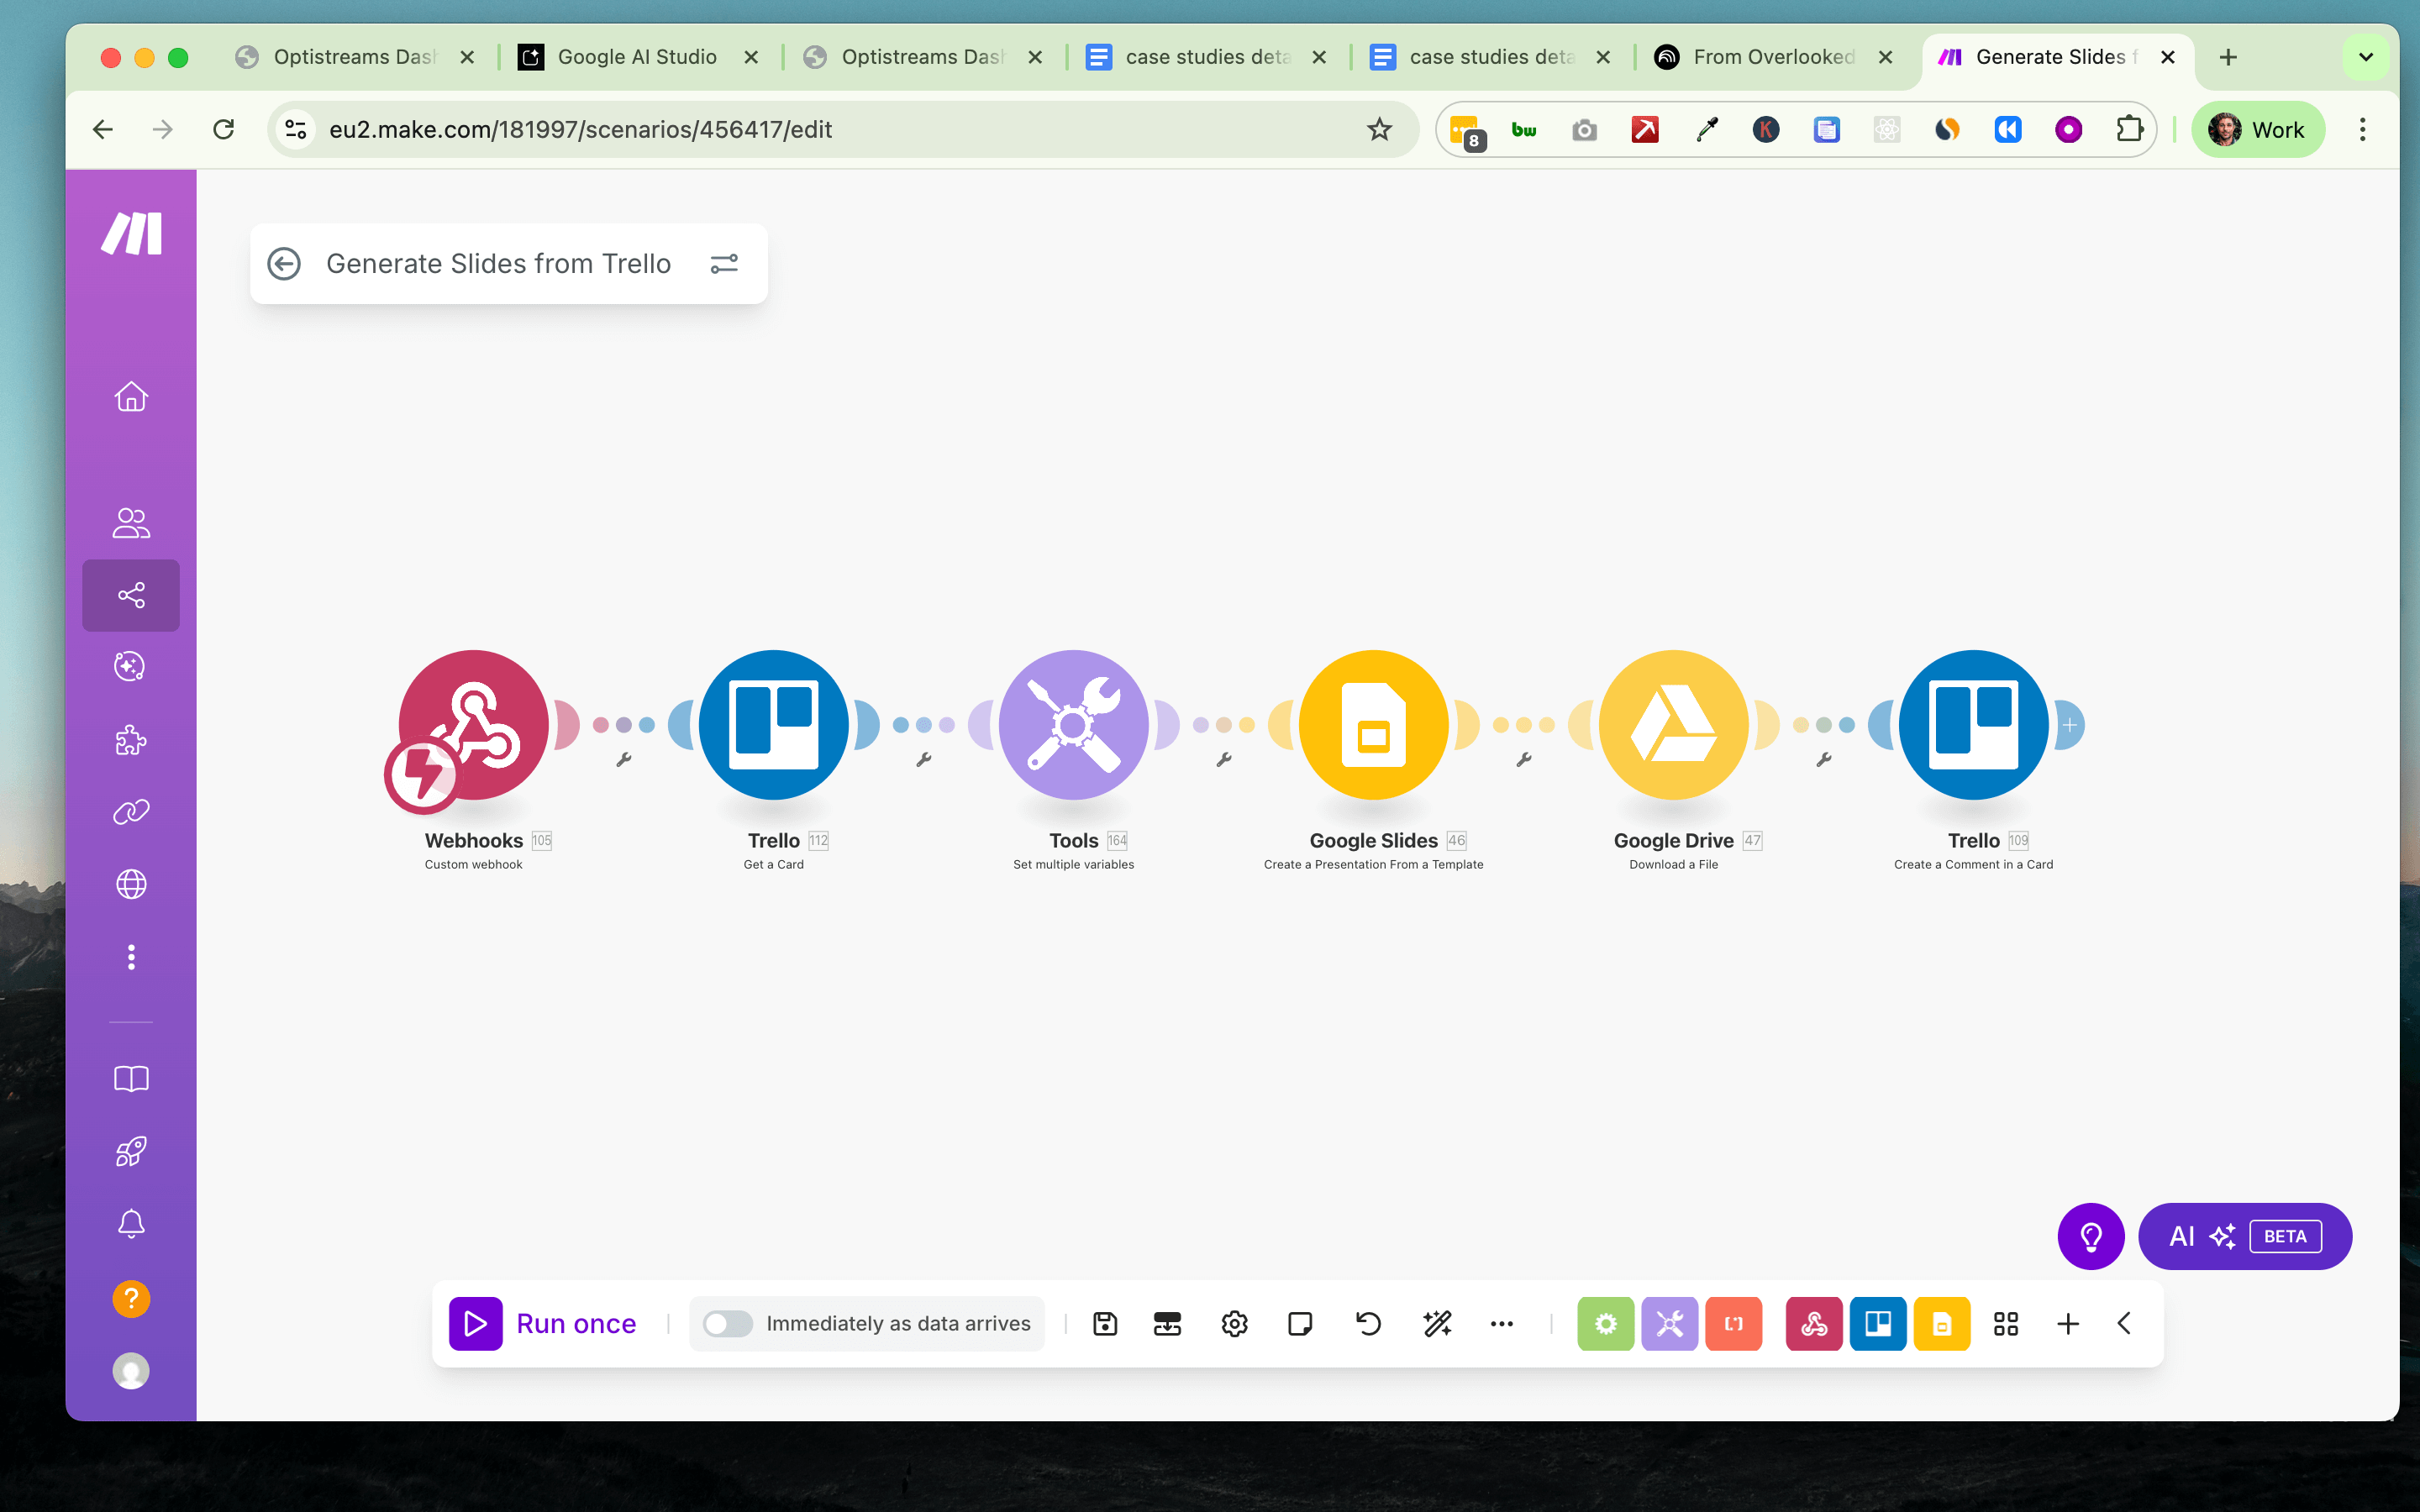
Task: Add a note with the notes icon
Action: point(1301,1324)
